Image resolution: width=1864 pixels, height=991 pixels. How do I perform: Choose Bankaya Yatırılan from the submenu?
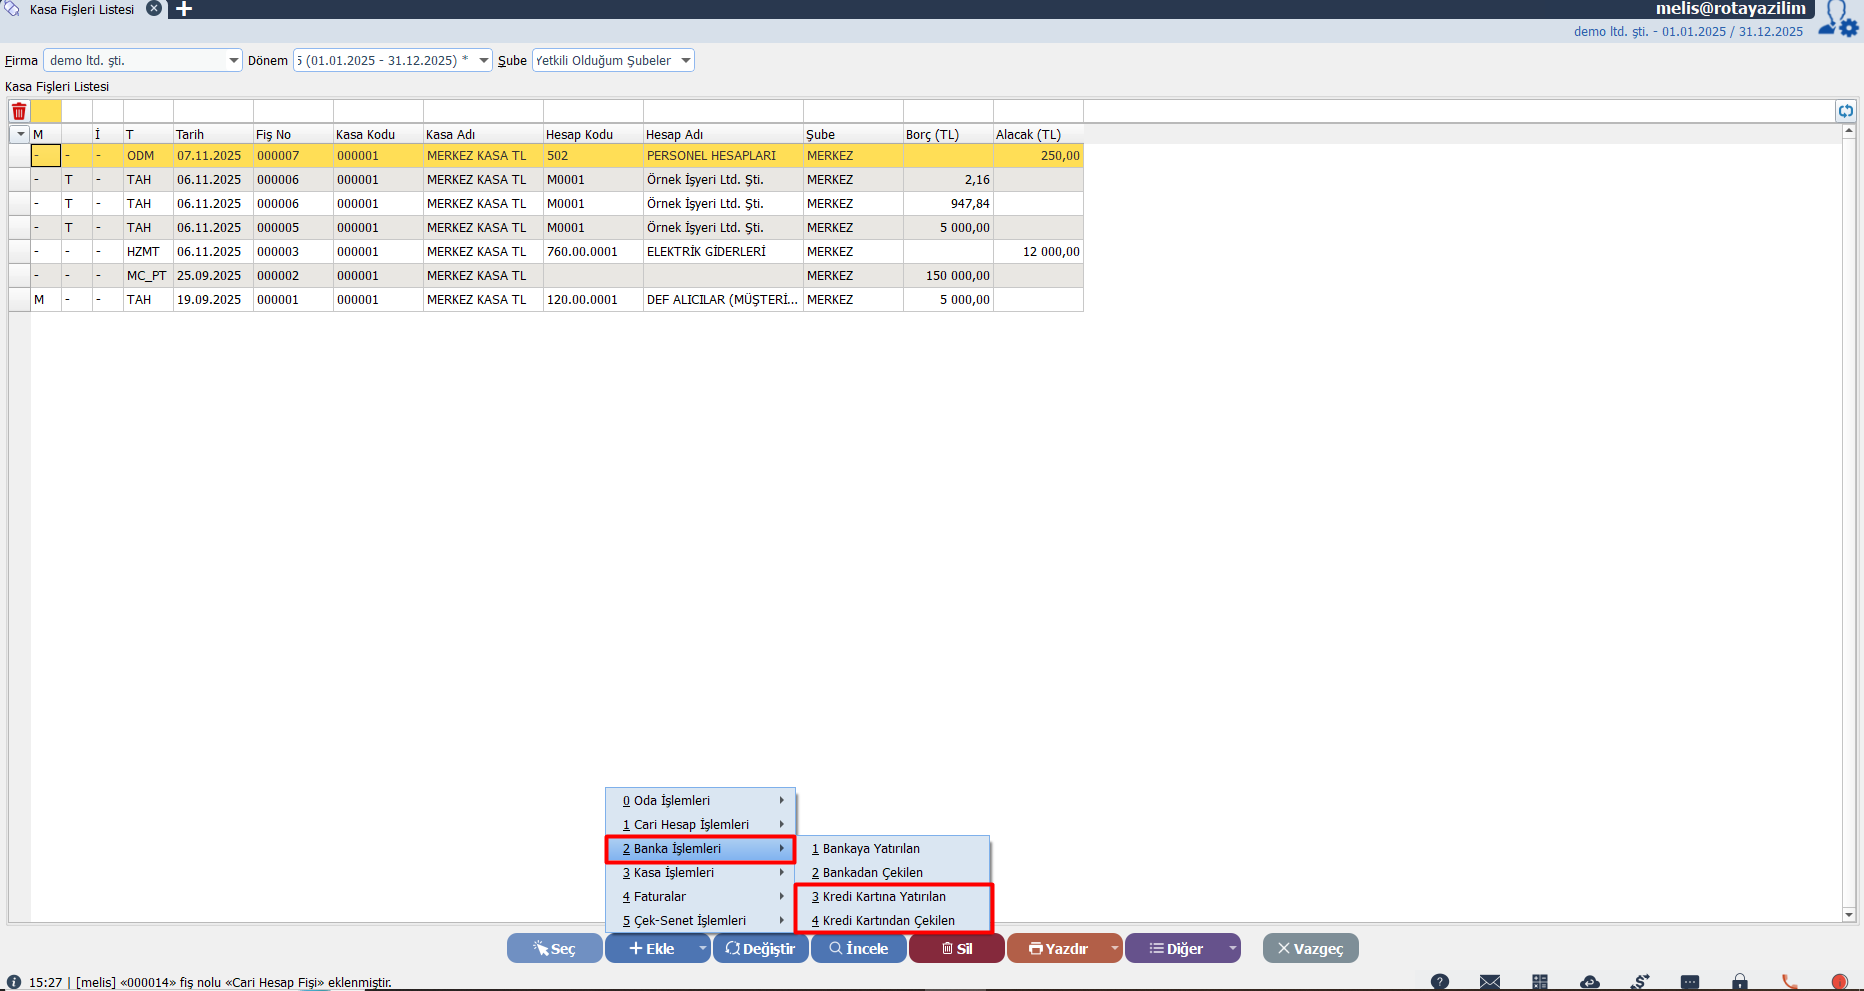pyautogui.click(x=871, y=849)
